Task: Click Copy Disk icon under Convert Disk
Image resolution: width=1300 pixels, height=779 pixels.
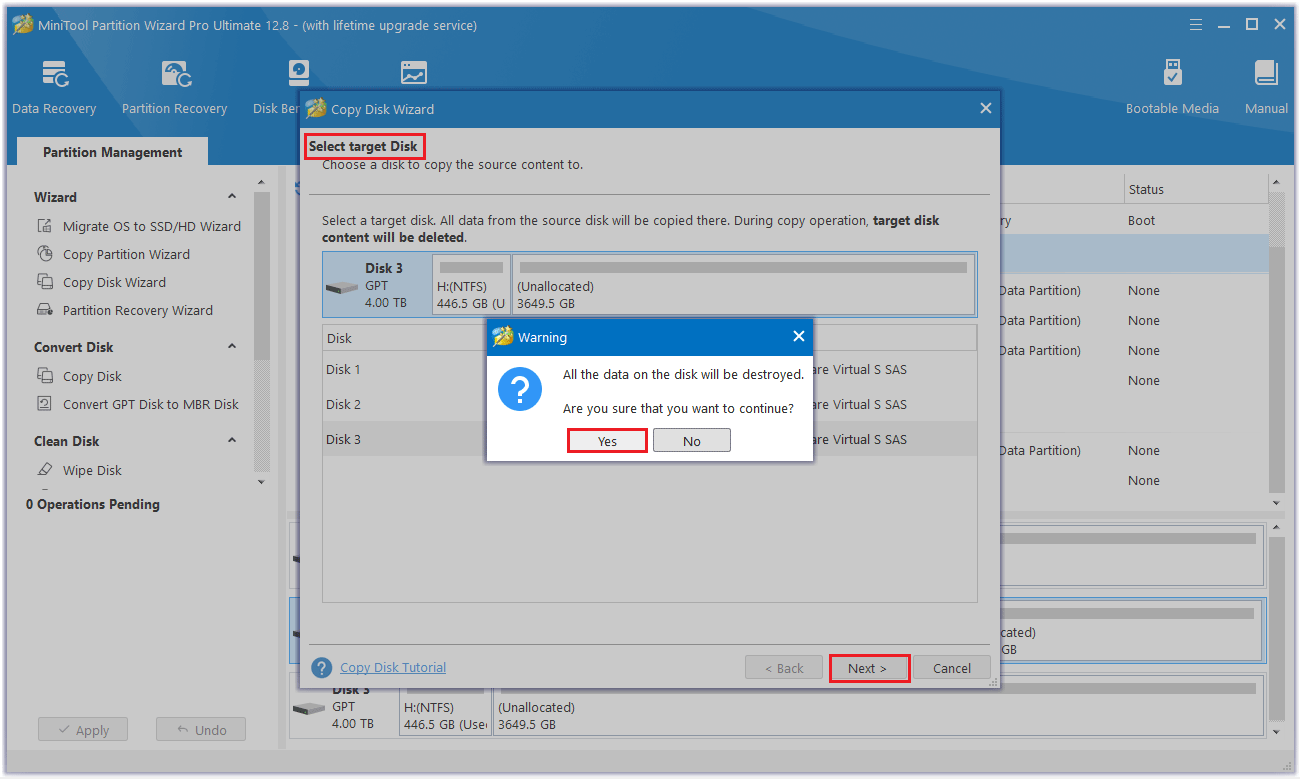Action: [44, 376]
